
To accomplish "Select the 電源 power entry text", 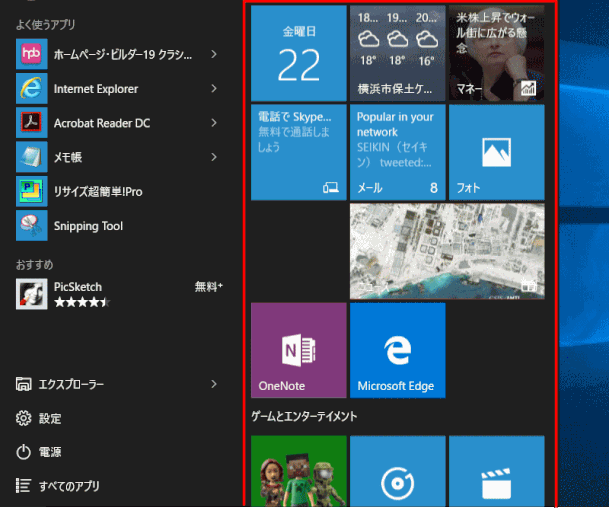I will (50, 452).
